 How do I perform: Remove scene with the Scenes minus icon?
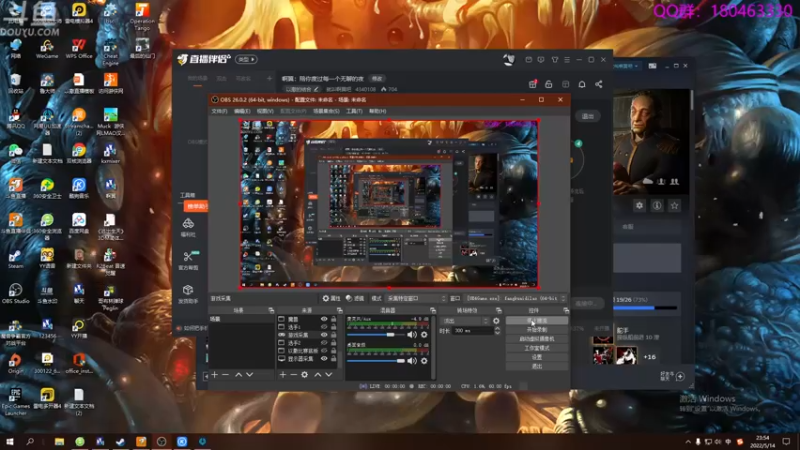pyautogui.click(x=226, y=375)
